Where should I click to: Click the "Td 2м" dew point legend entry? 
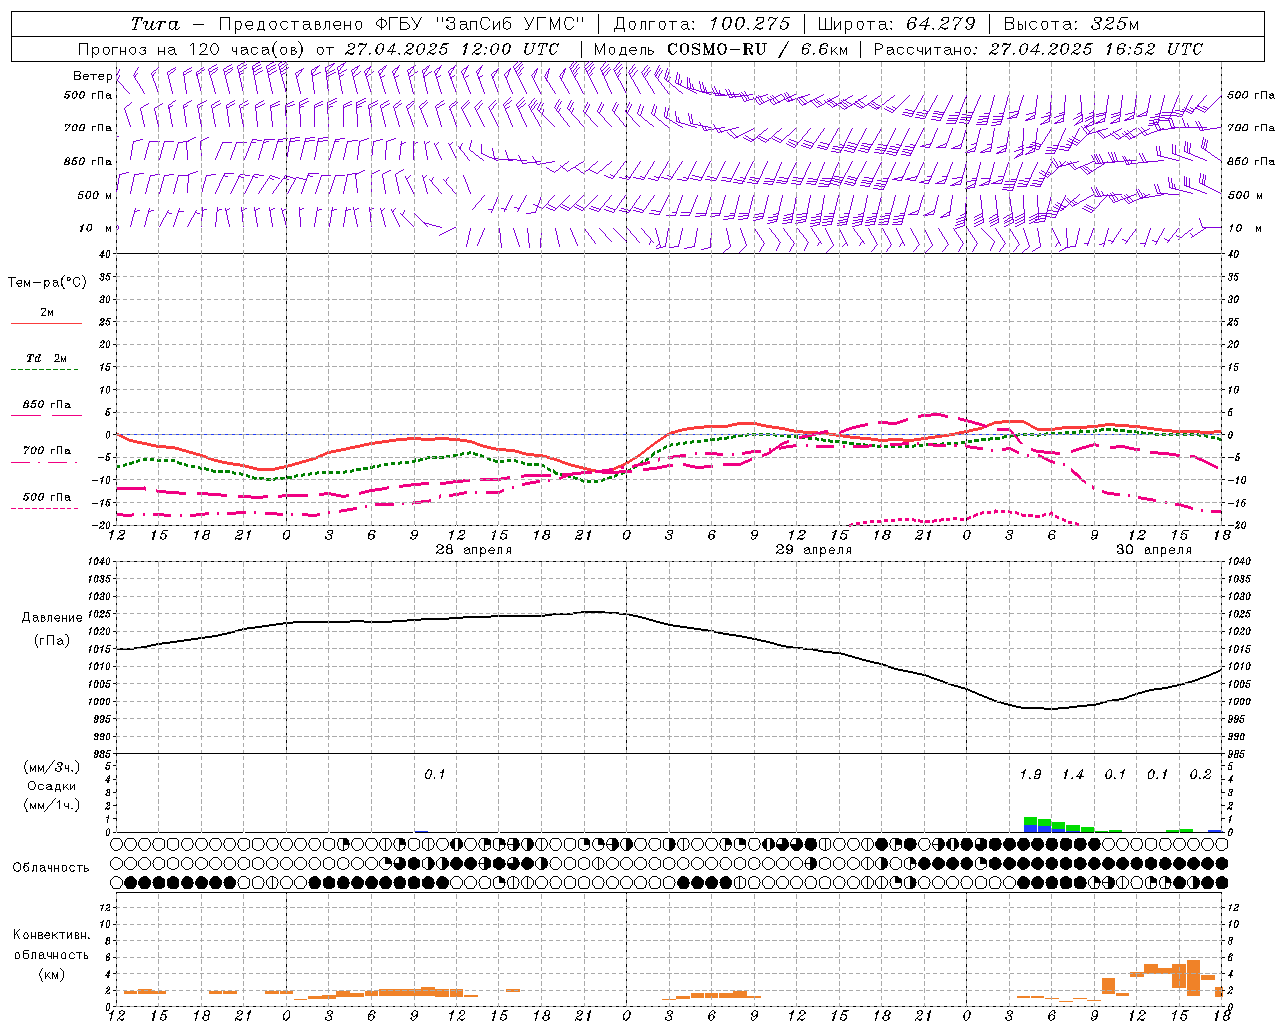(47, 358)
